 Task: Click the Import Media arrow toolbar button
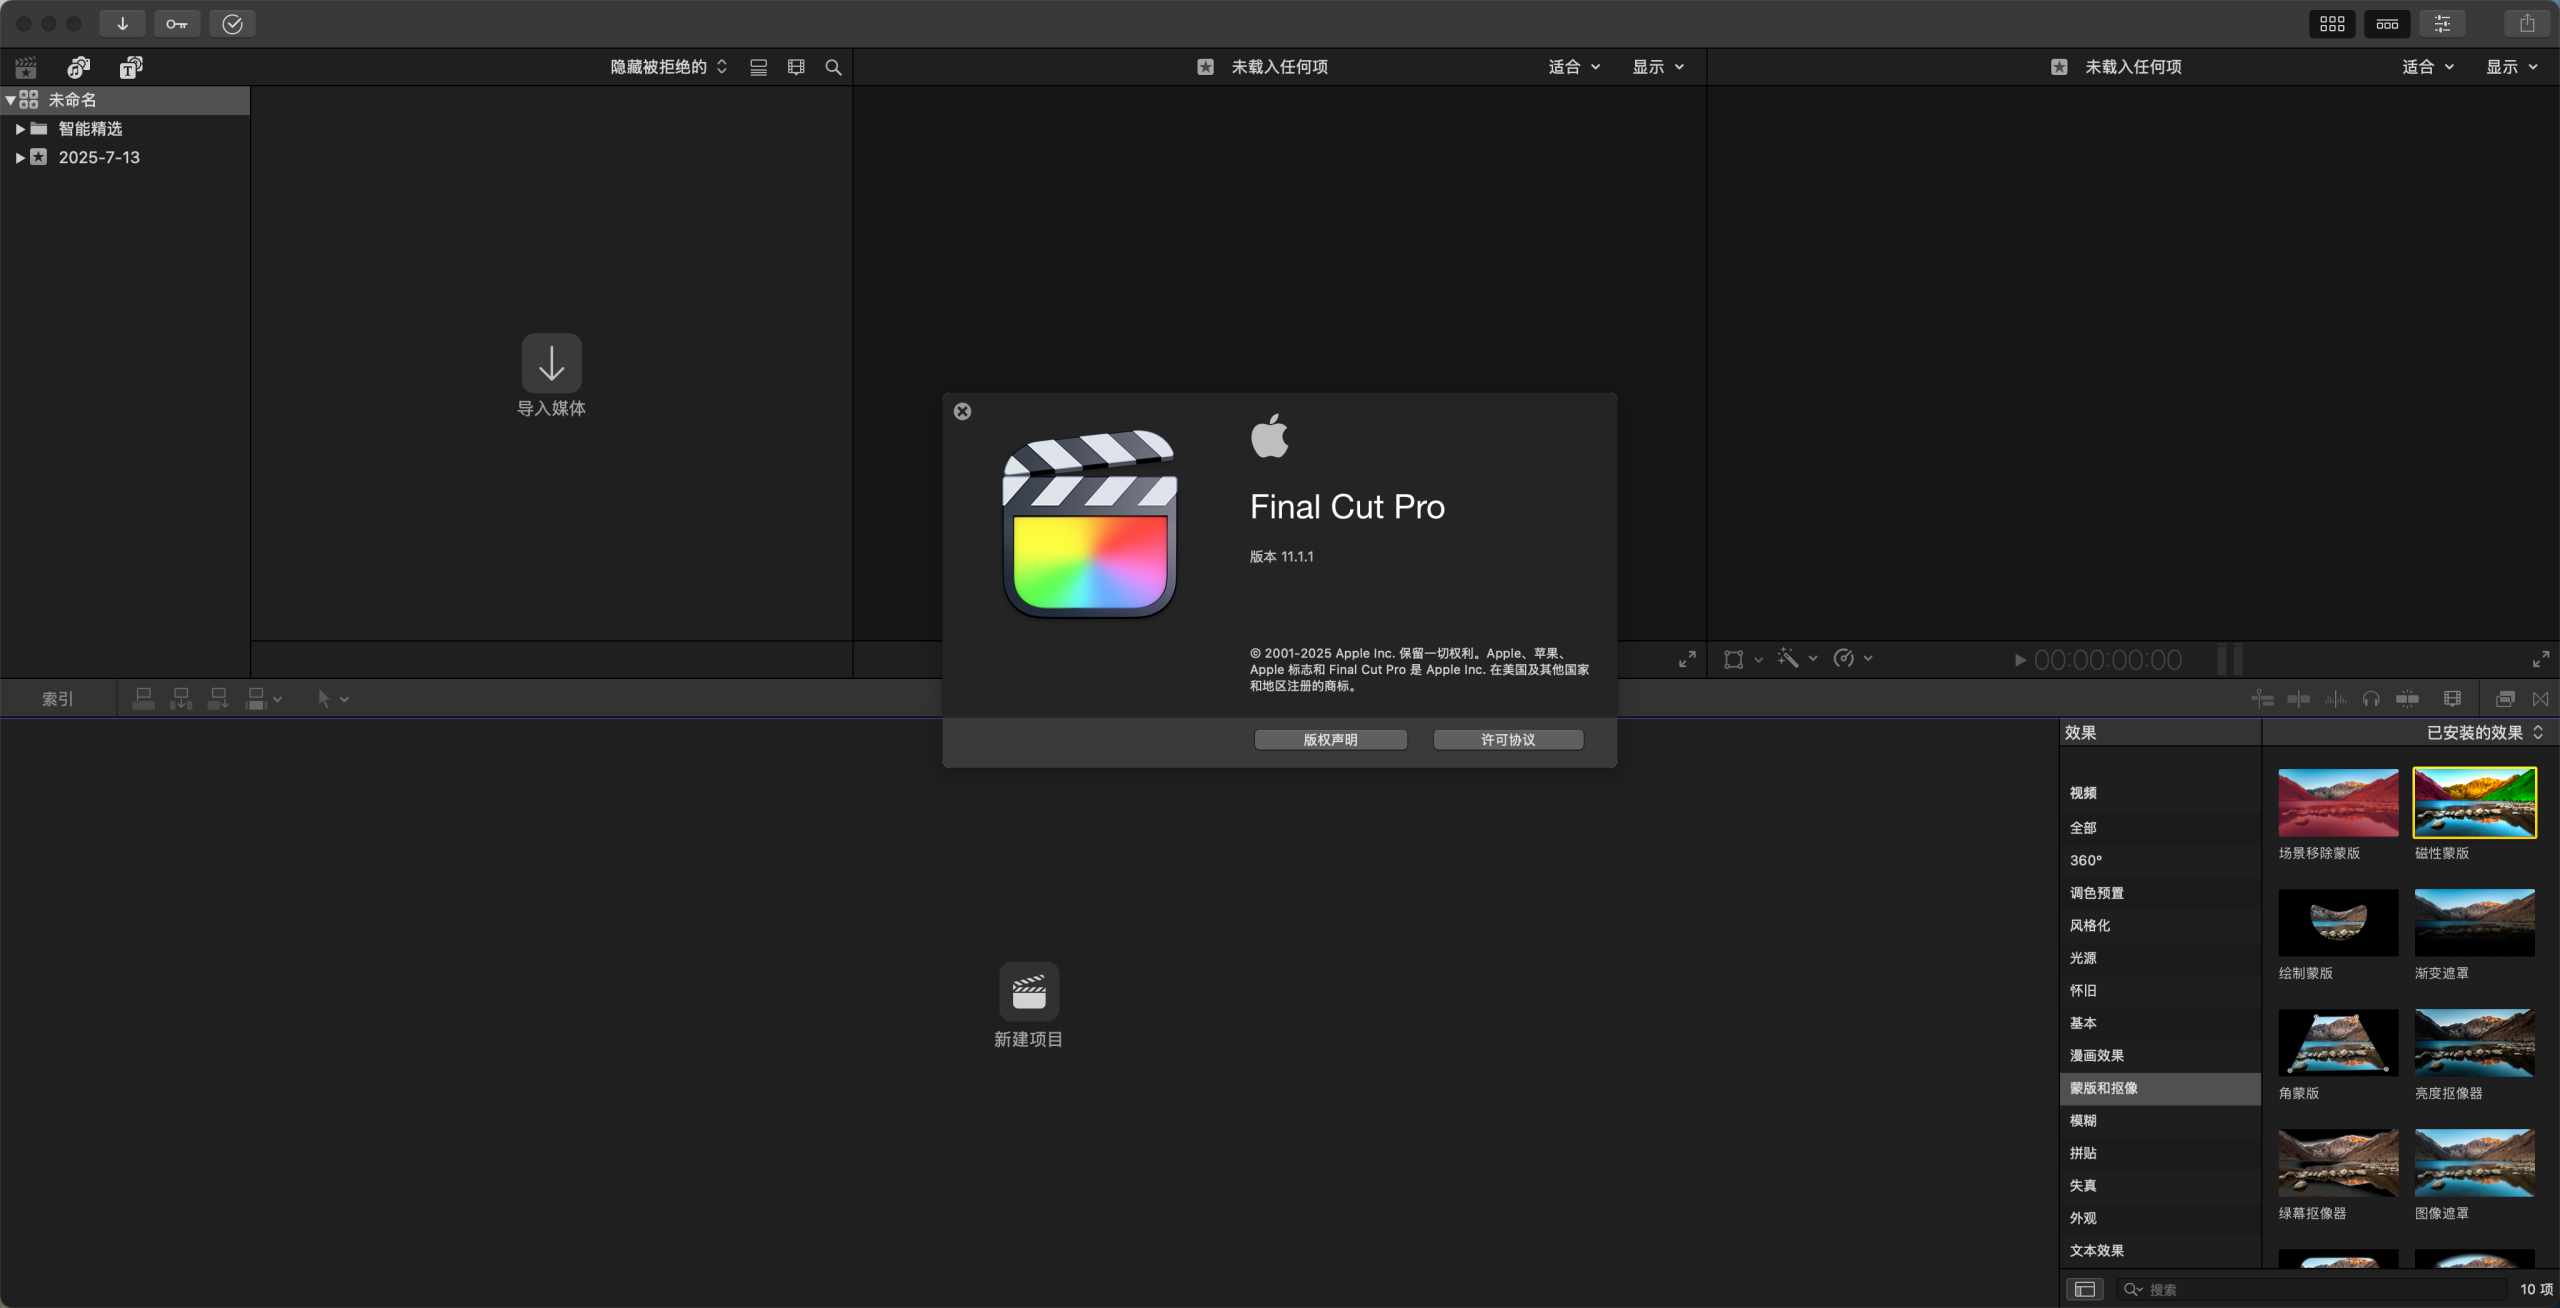[x=122, y=23]
